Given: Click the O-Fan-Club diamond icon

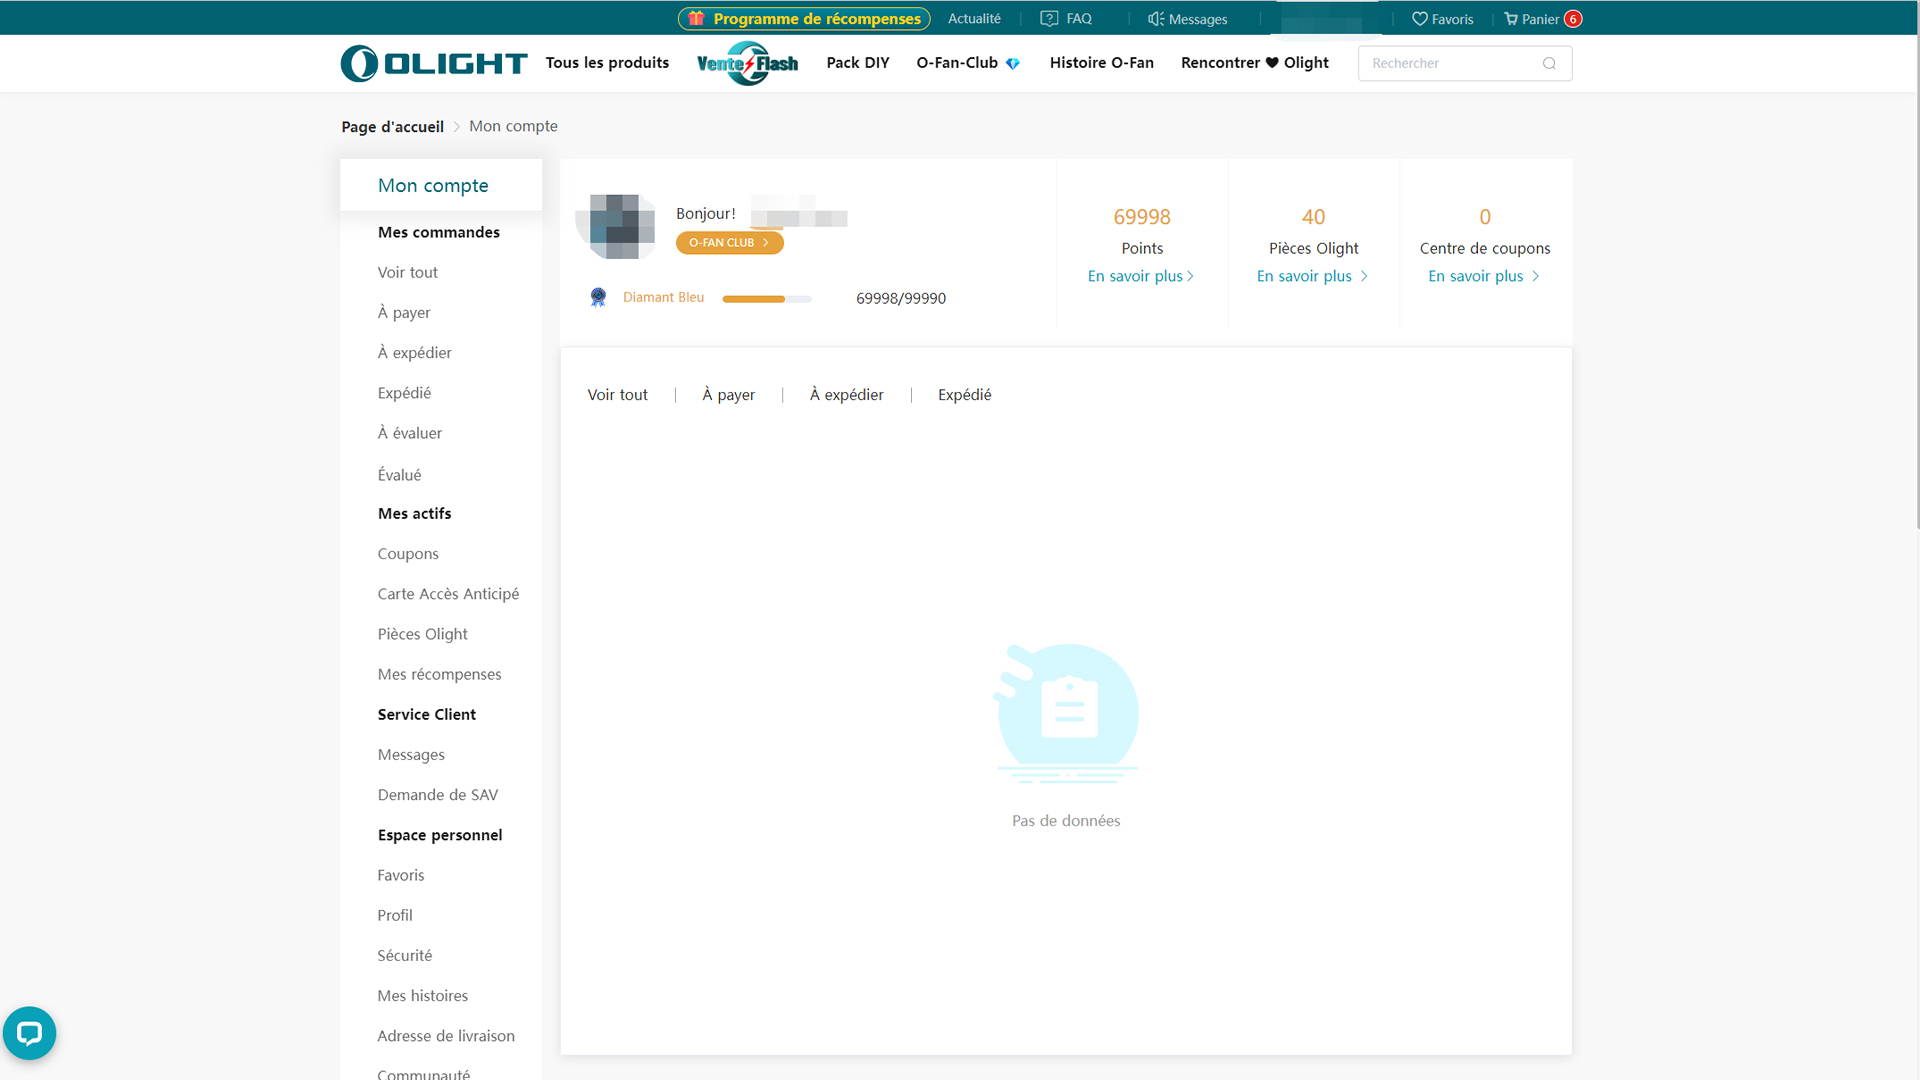Looking at the screenshot, I should tap(1013, 63).
